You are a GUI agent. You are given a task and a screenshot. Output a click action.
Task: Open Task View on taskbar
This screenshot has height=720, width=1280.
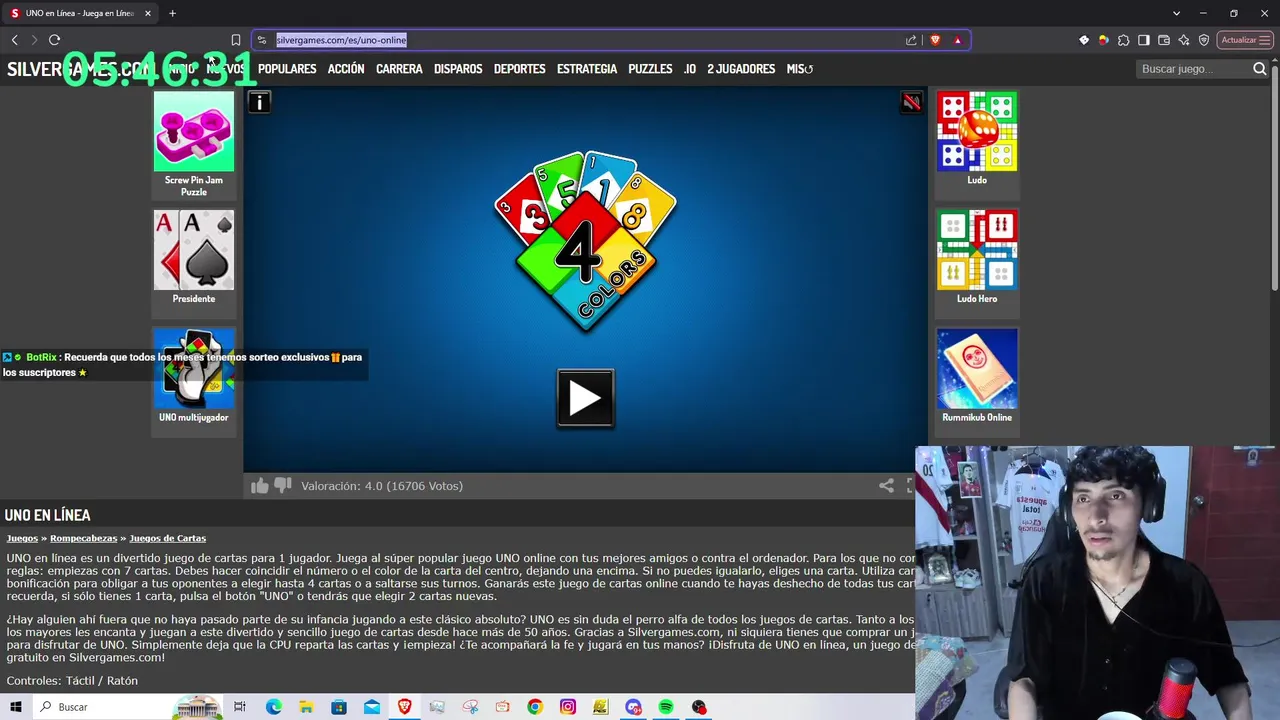pyautogui.click(x=240, y=707)
